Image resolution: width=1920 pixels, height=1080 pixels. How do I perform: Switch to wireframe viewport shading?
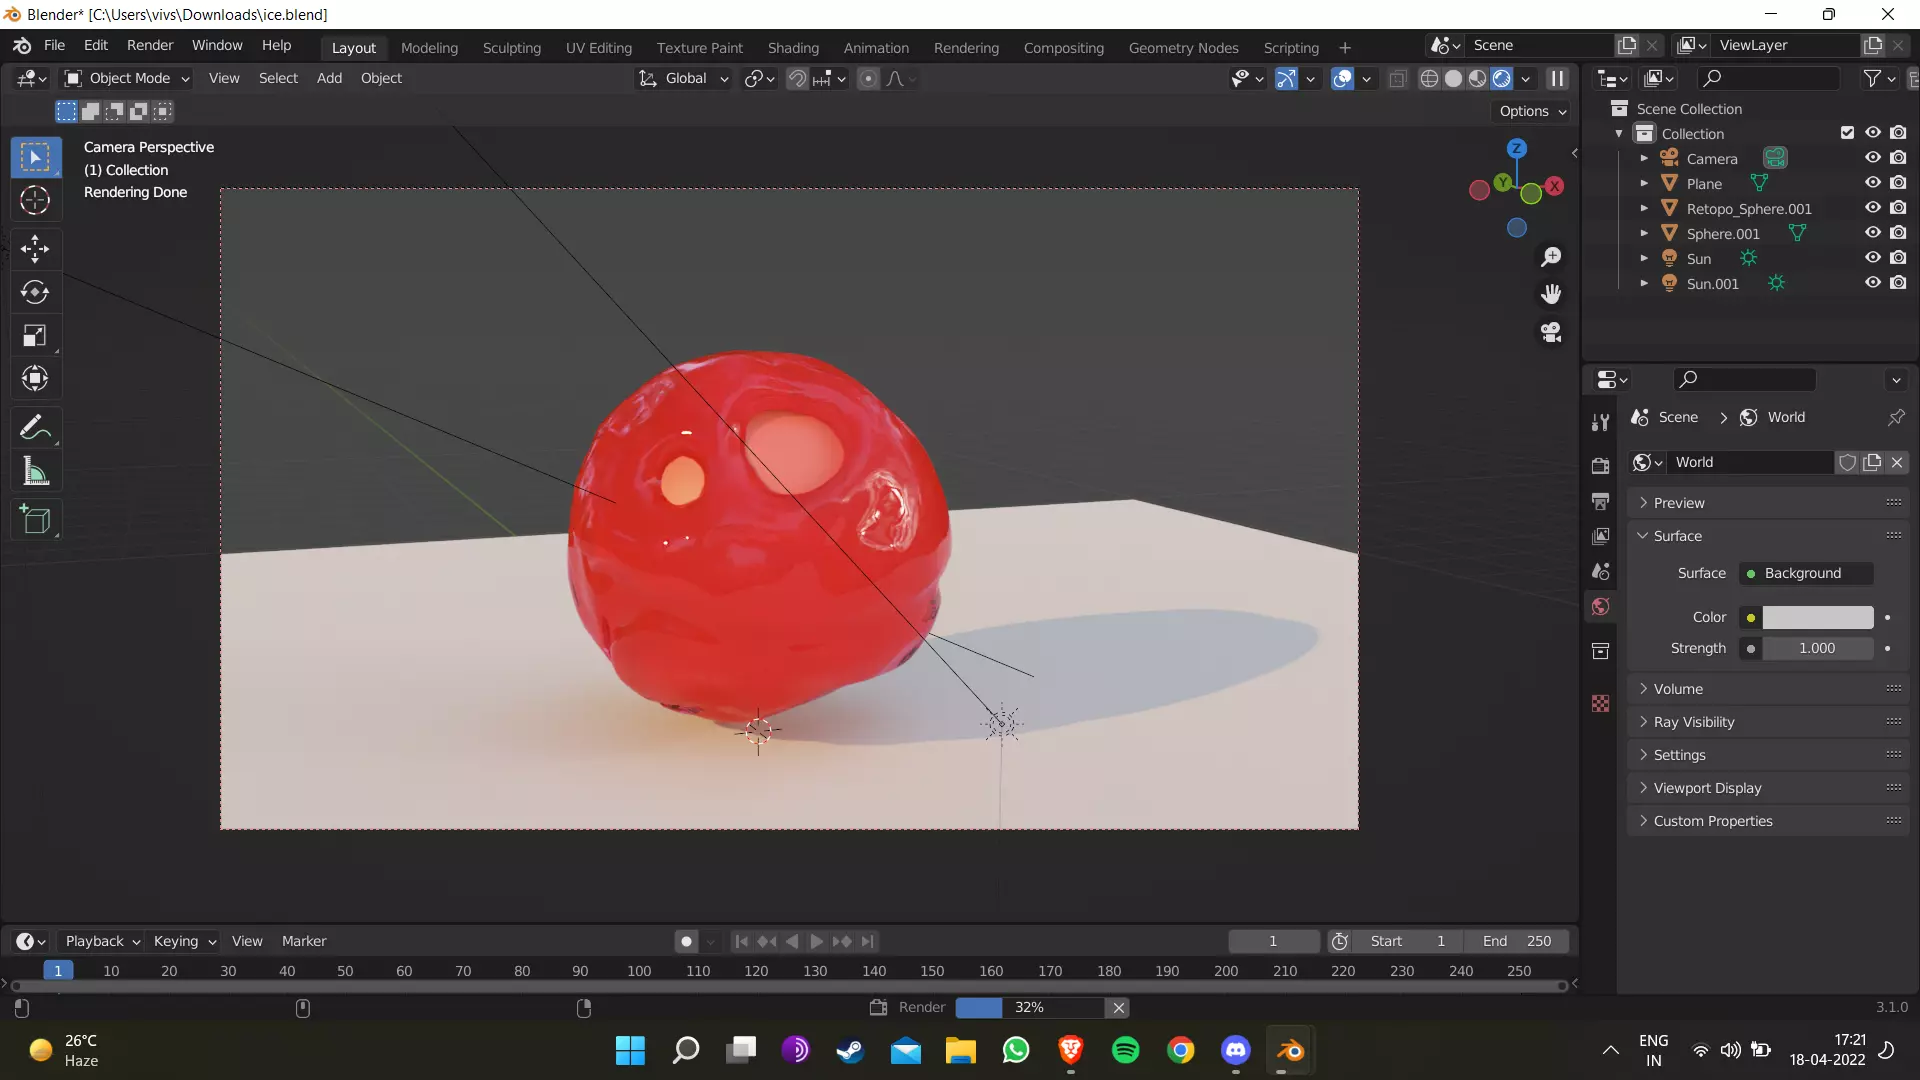click(x=1430, y=78)
